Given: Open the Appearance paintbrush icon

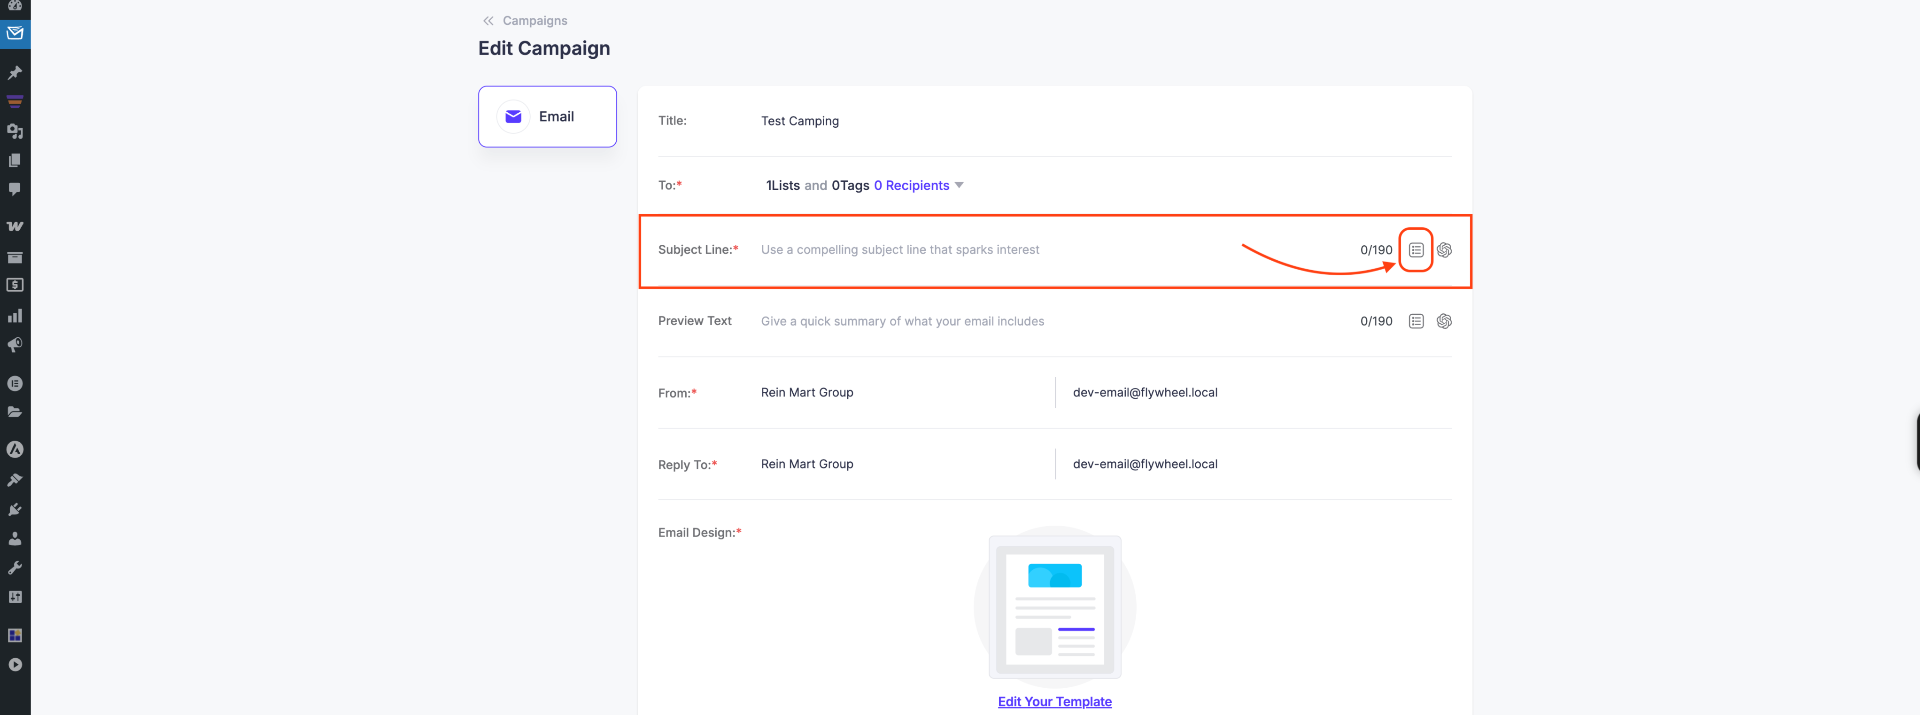Looking at the screenshot, I should 15,480.
